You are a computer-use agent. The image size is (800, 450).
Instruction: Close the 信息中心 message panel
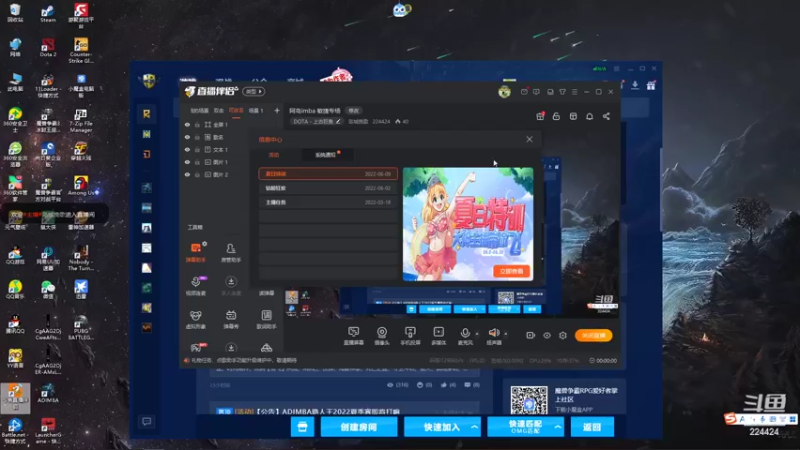coord(530,139)
